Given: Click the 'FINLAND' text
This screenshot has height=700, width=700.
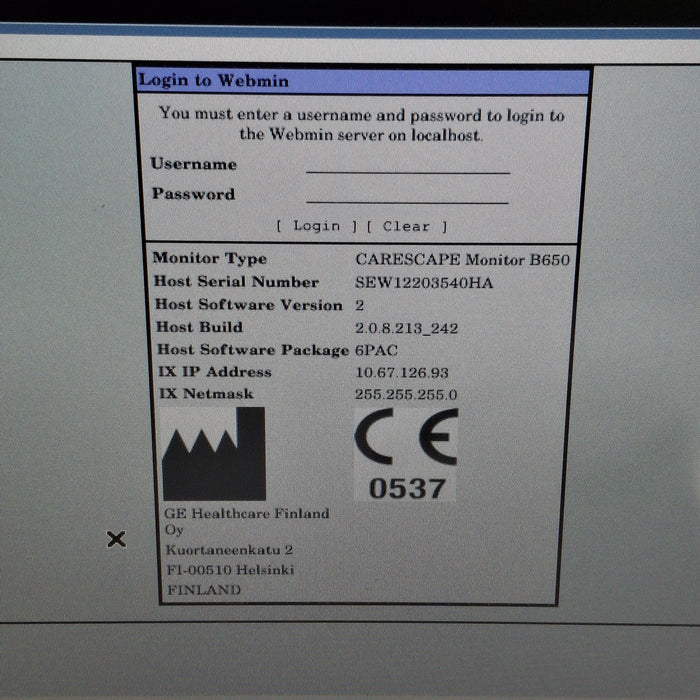Looking at the screenshot, I should click(204, 590).
